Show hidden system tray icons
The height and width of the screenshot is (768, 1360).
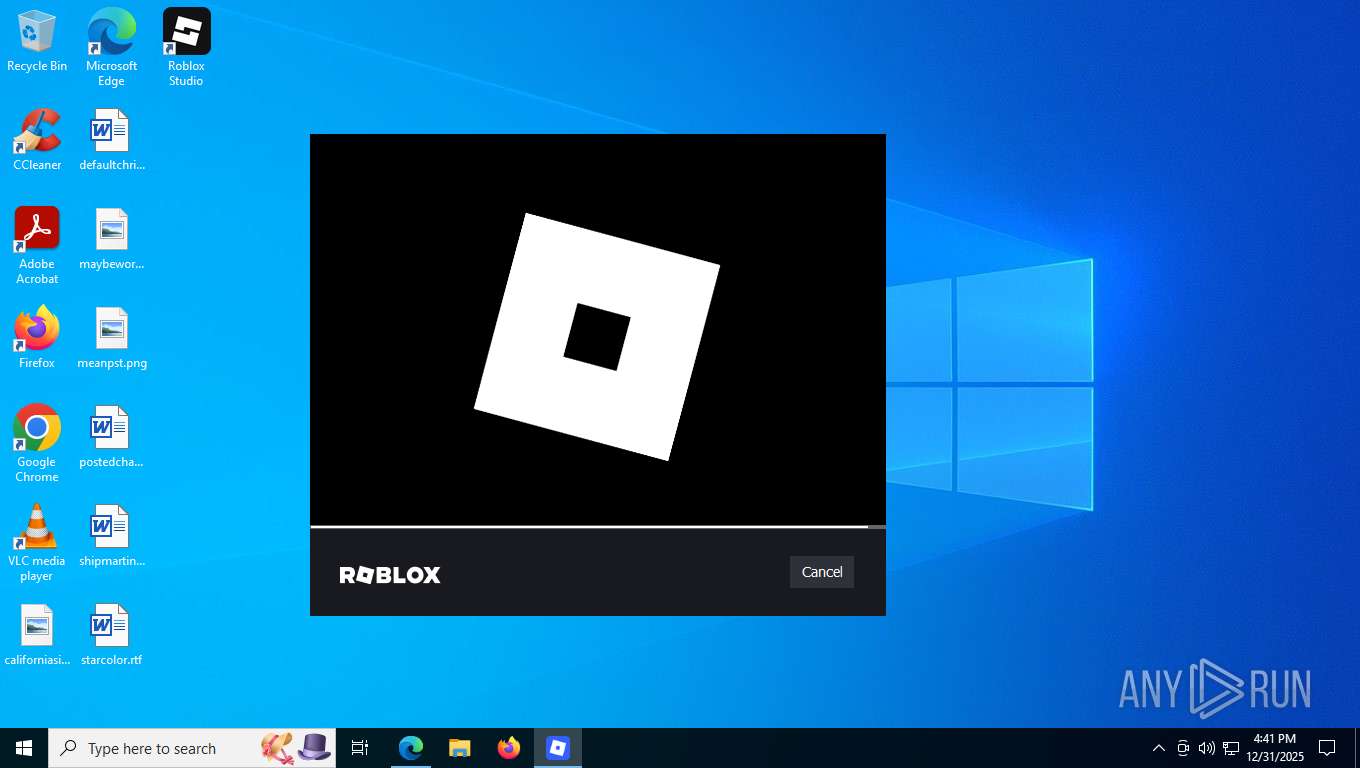click(1159, 748)
